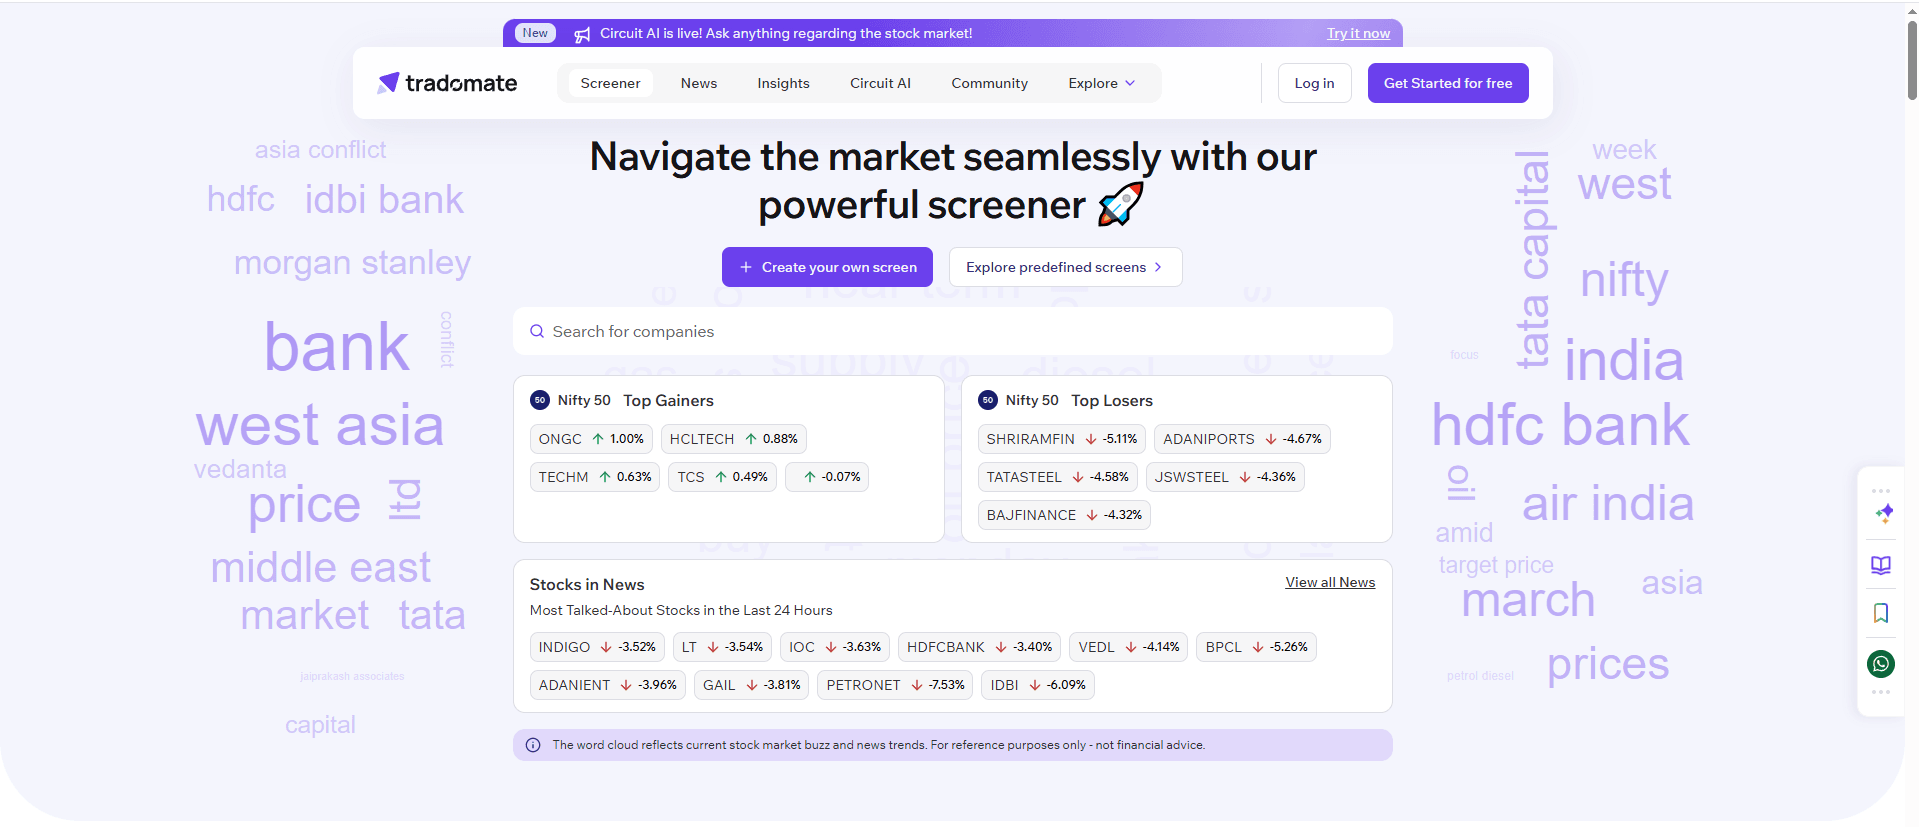Click the Nifty 50 badge in Top Gainers
The width and height of the screenshot is (1919, 827).
pos(540,400)
